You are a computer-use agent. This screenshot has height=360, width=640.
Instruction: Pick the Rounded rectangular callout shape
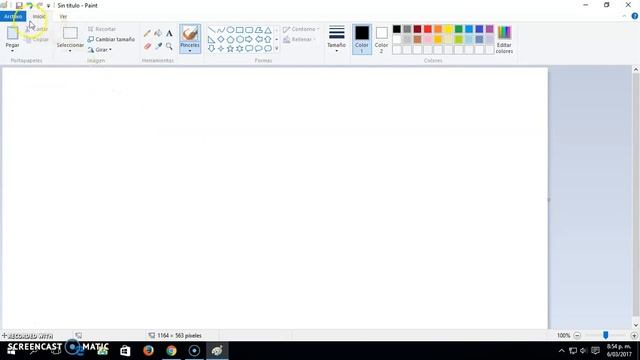coord(249,49)
